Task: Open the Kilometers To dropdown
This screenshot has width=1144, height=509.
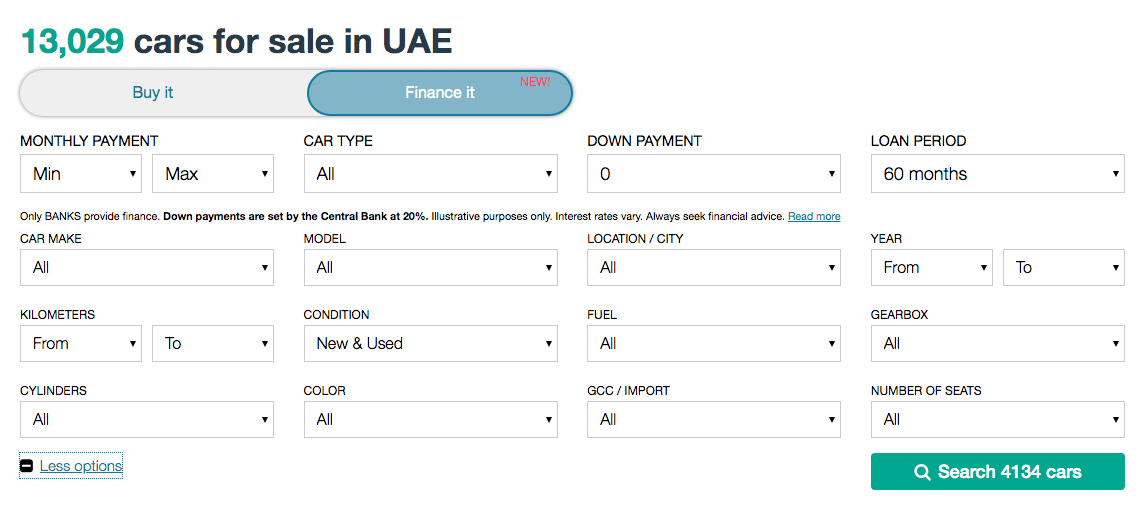Action: click(x=213, y=344)
